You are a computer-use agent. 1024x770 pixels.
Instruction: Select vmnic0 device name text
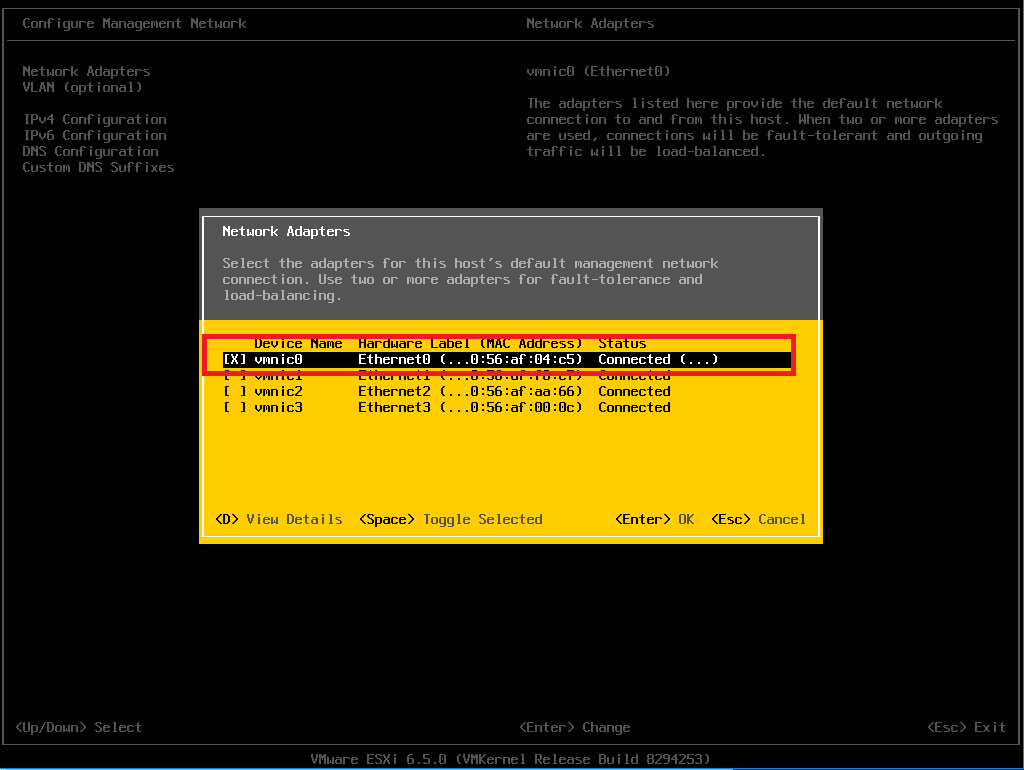[278, 360]
